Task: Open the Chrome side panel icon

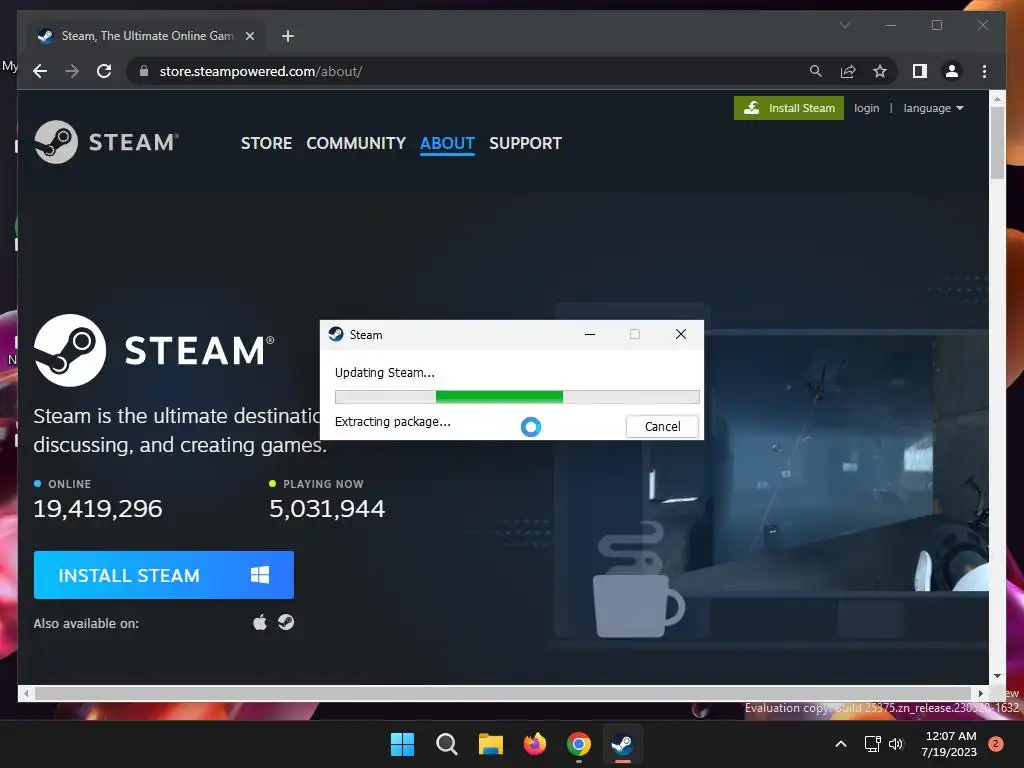Action: pyautogui.click(x=920, y=71)
